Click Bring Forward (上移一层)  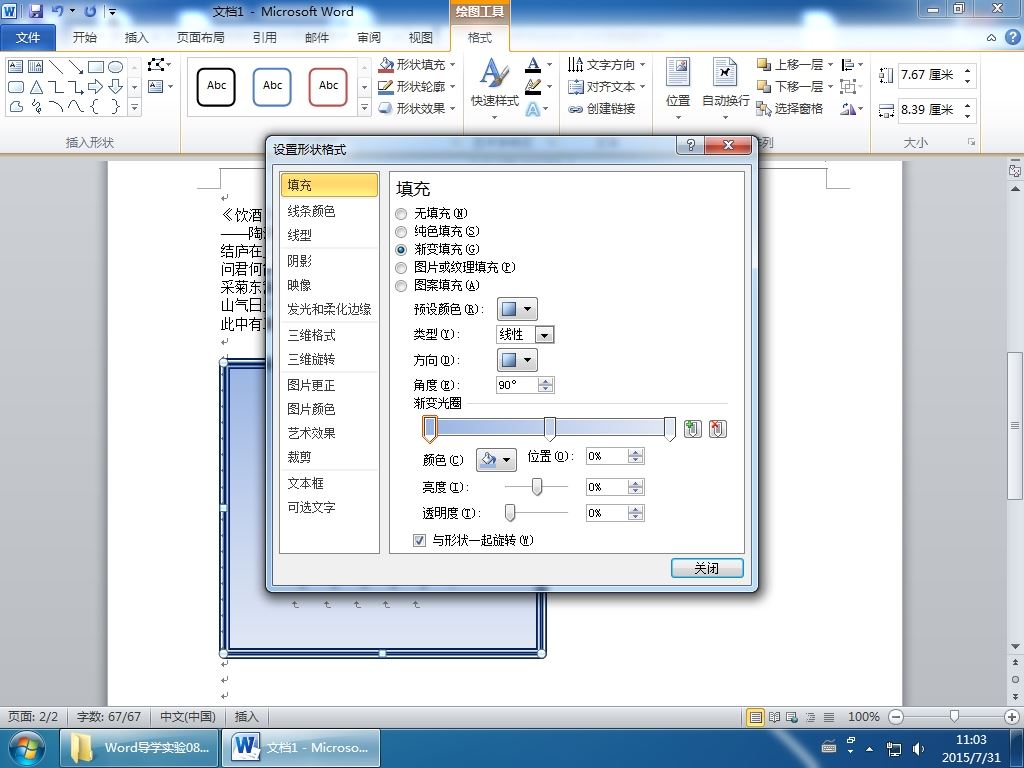tap(790, 65)
